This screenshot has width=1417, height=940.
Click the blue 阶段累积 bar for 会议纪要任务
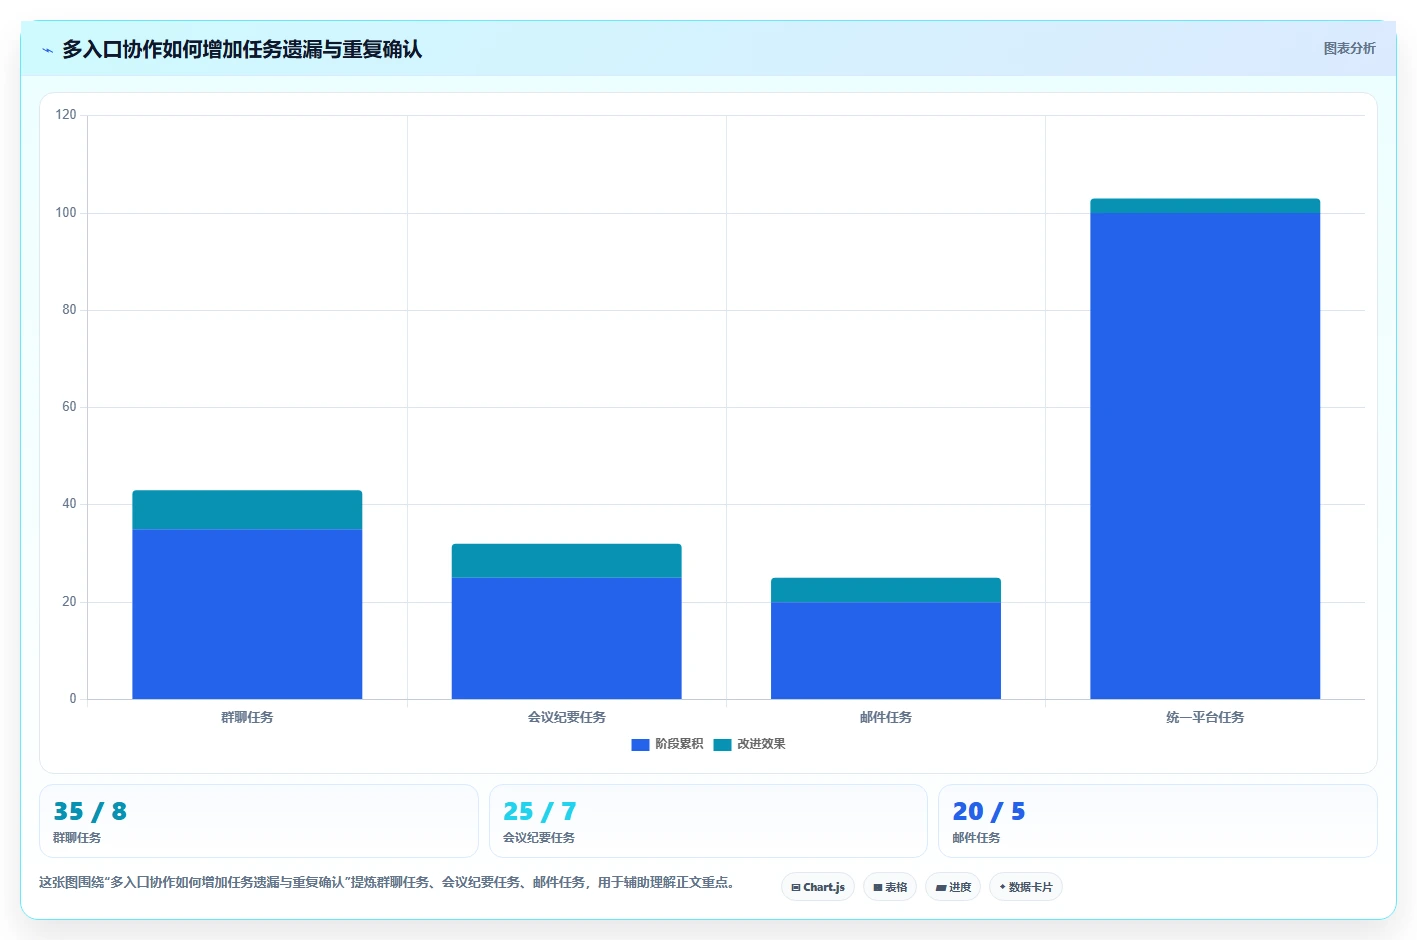[x=566, y=638]
